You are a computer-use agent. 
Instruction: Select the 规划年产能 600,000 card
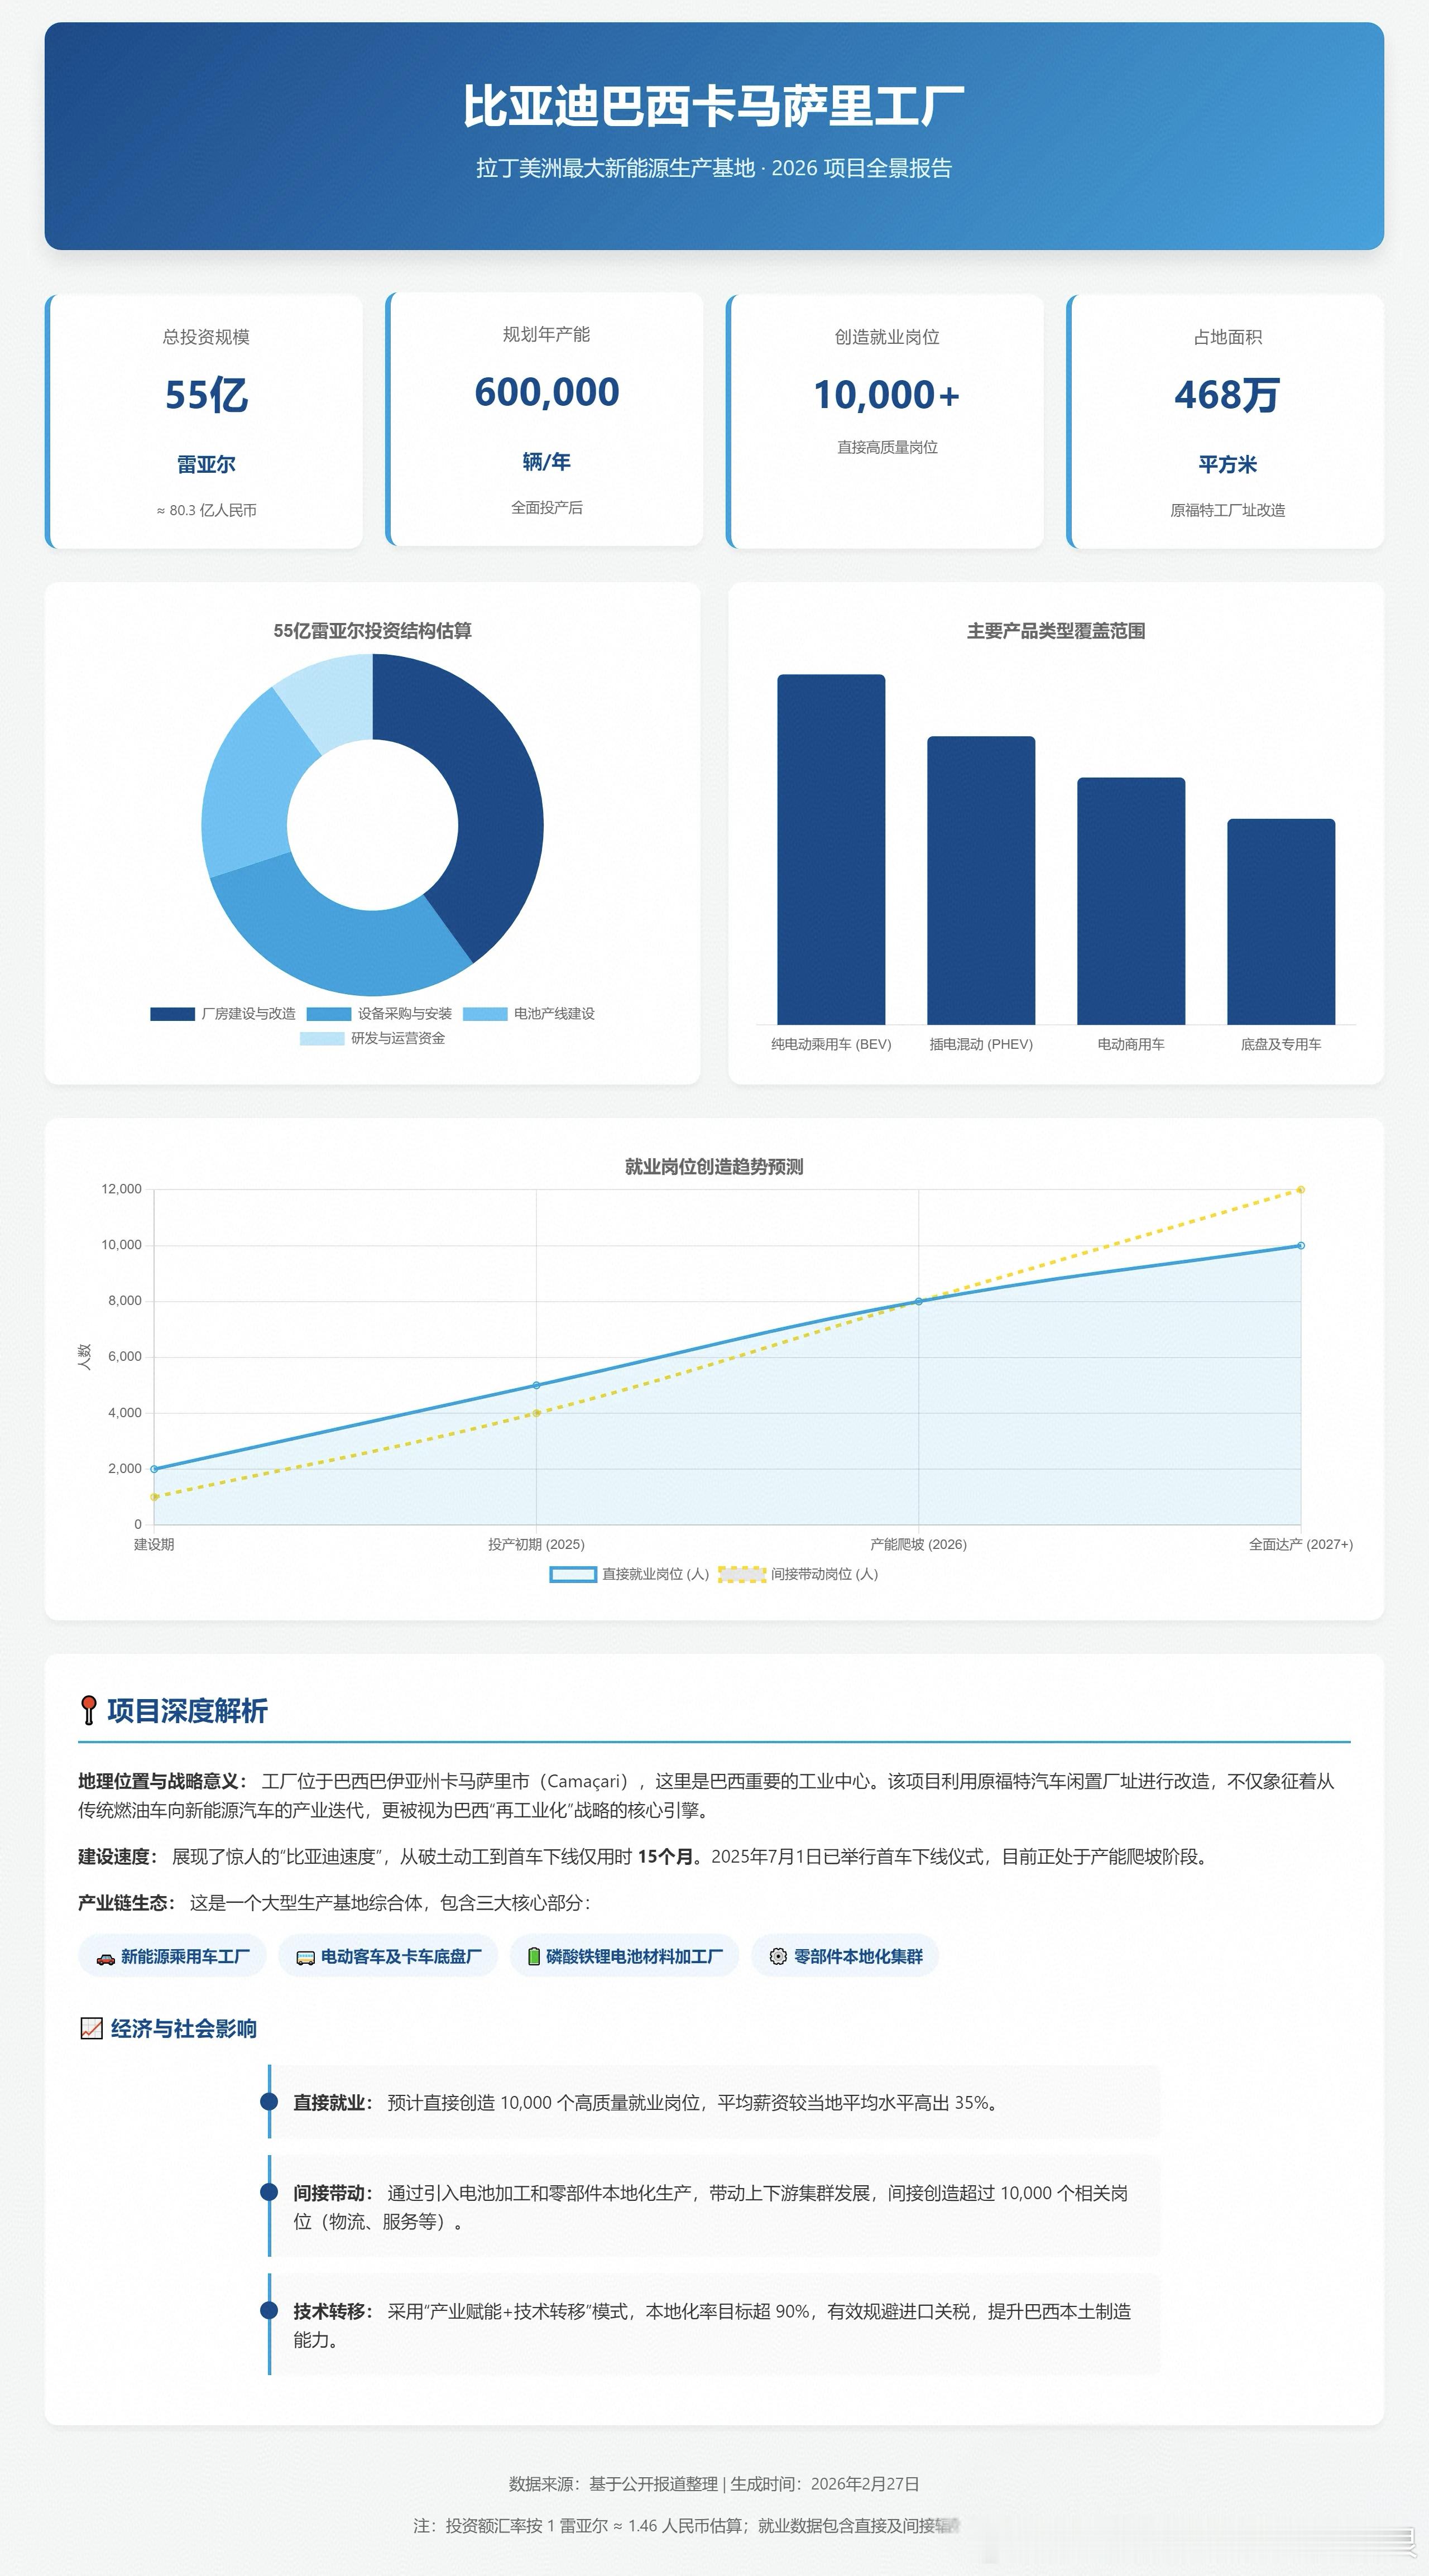tap(546, 419)
